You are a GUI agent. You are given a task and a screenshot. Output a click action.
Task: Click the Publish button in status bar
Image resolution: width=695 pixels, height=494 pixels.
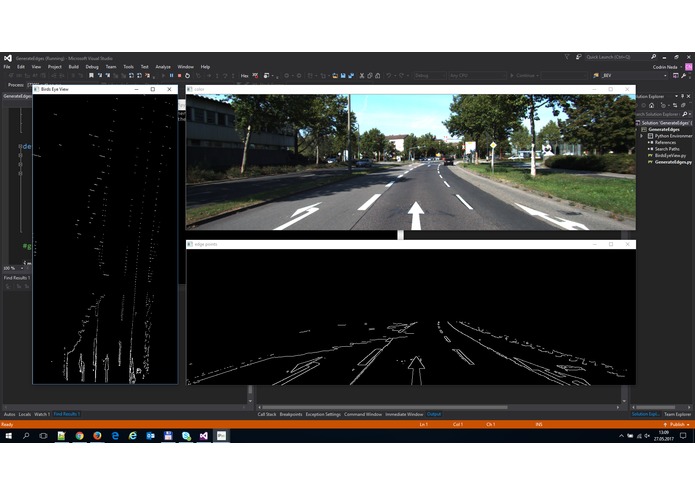676,424
